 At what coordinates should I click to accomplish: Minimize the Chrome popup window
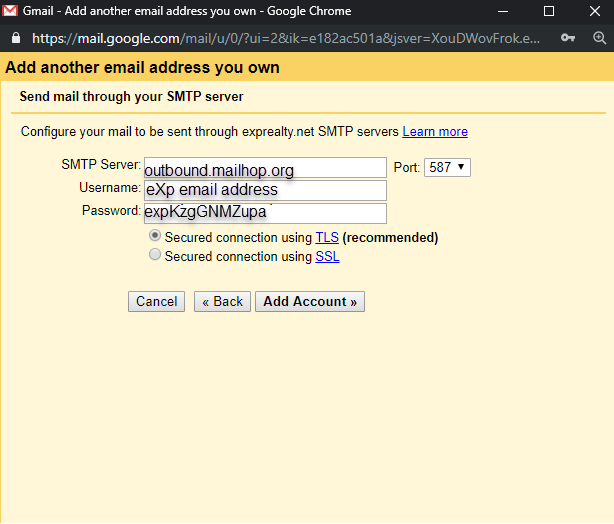(x=503, y=11)
